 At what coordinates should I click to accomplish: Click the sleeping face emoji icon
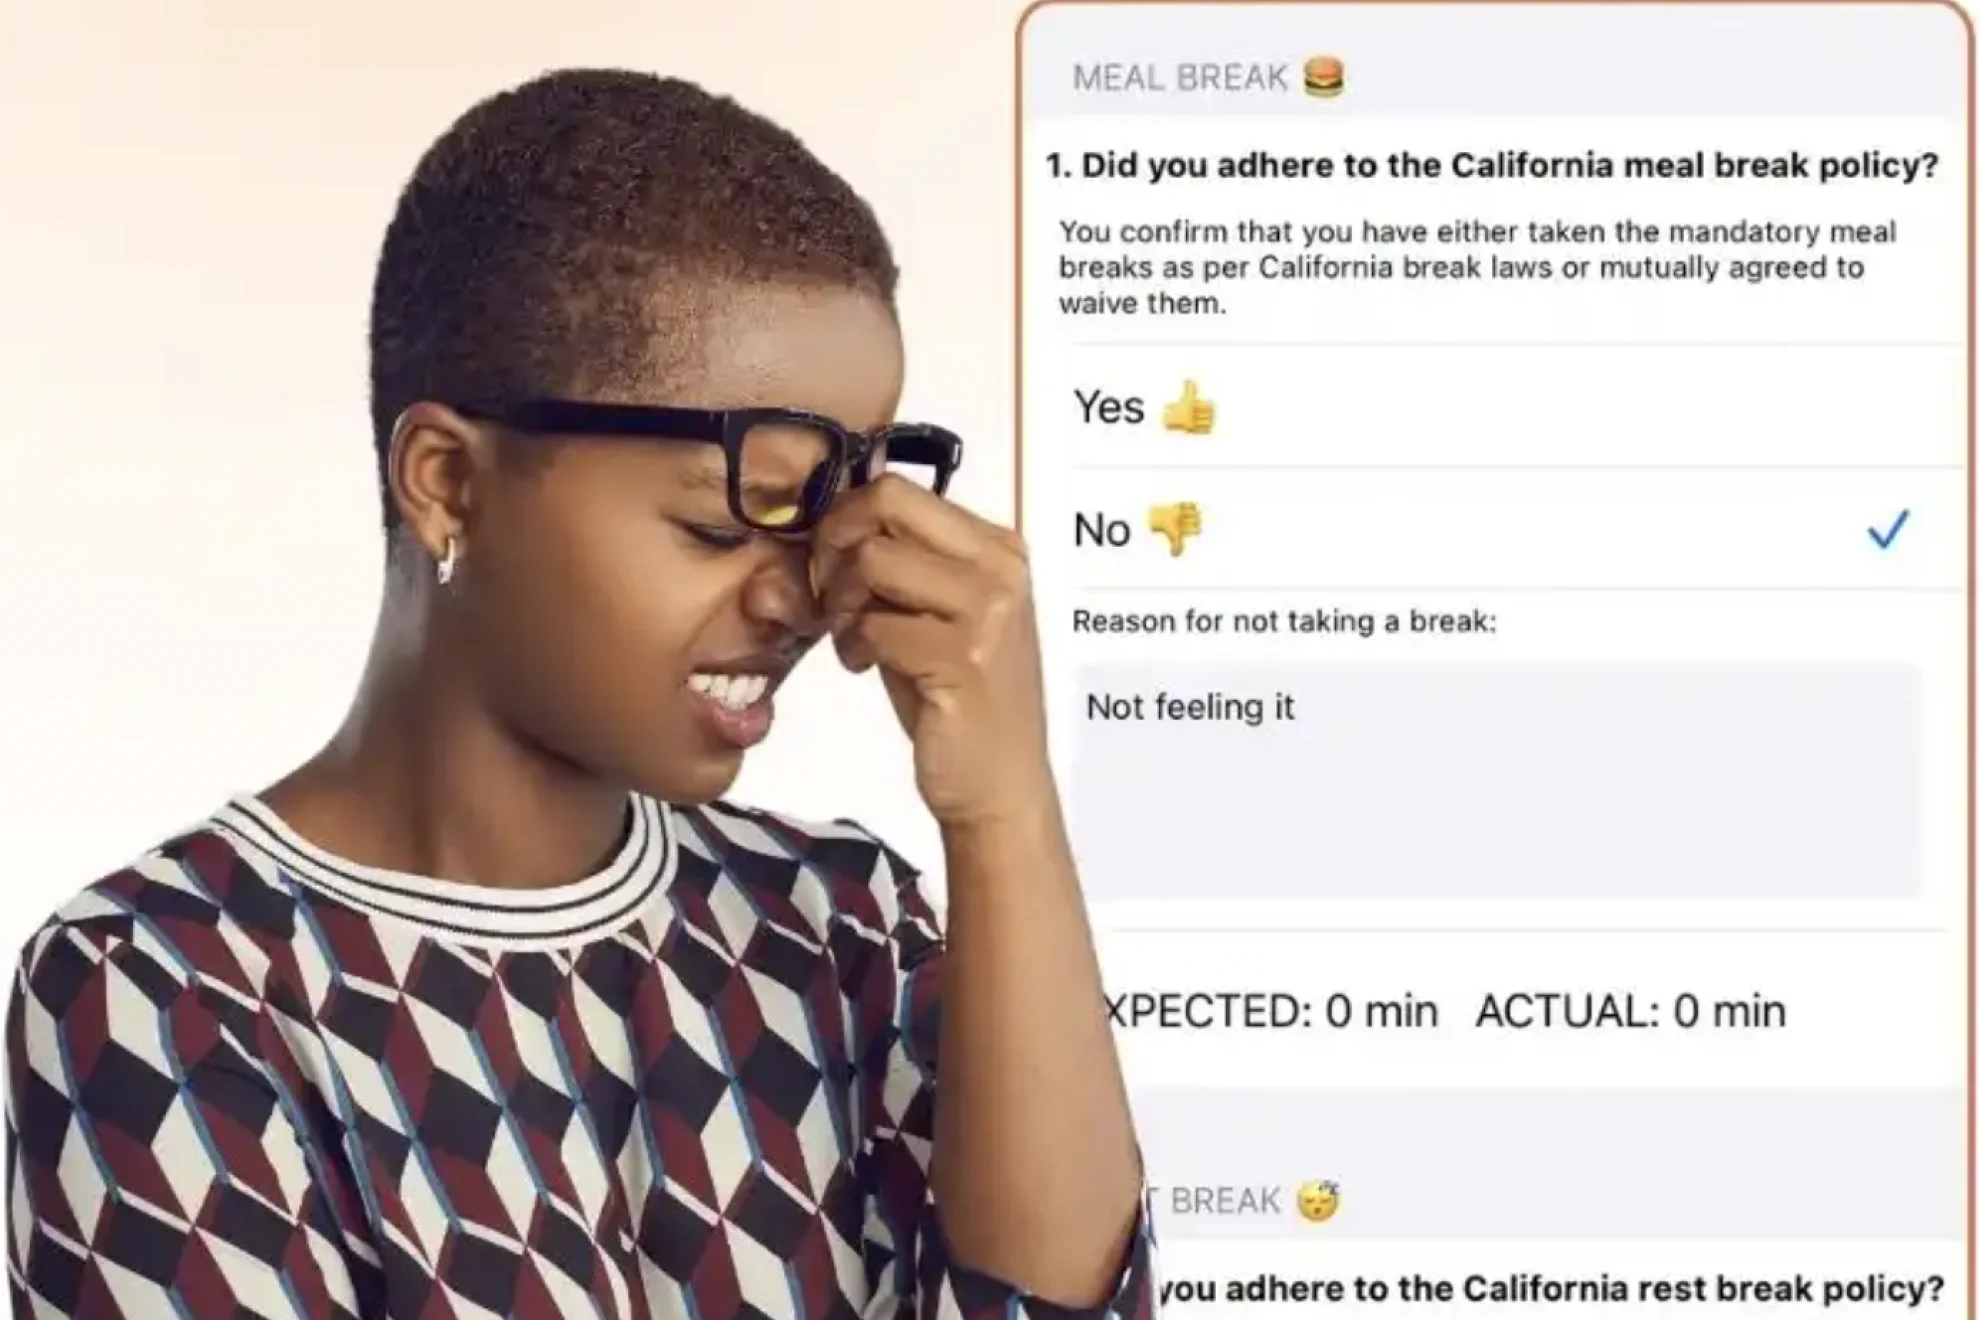coord(1318,1201)
